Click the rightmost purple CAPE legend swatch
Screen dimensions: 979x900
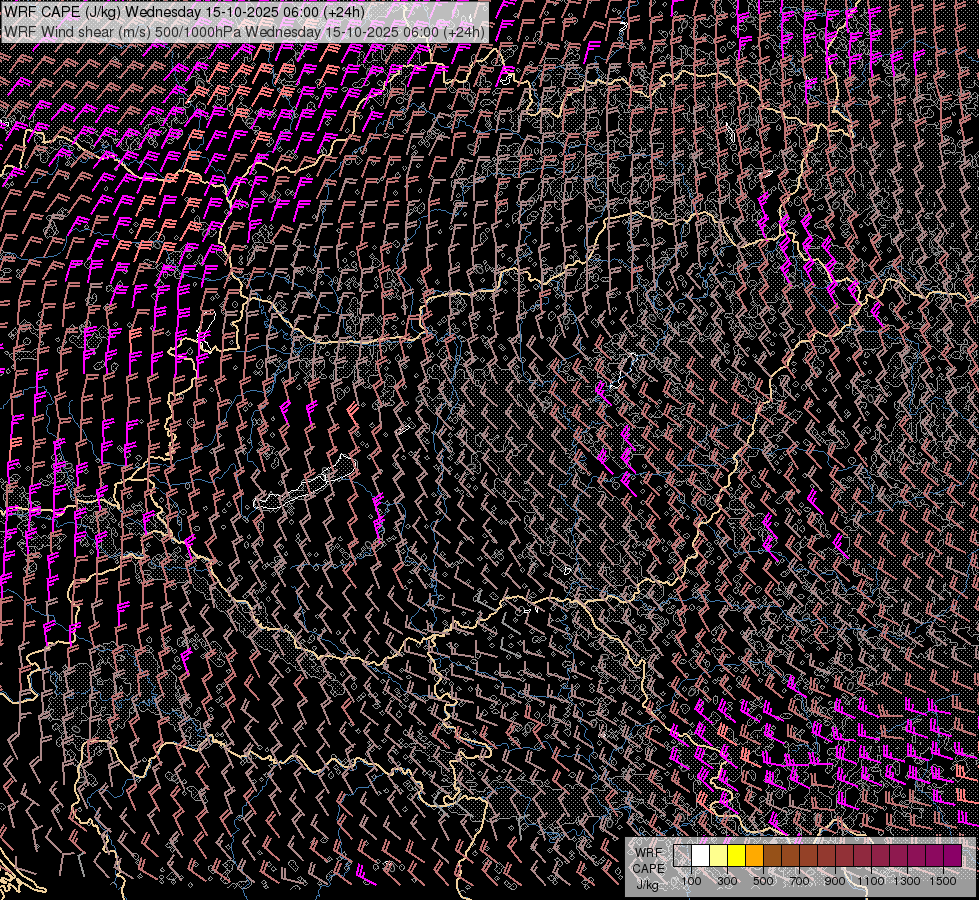(x=952, y=856)
